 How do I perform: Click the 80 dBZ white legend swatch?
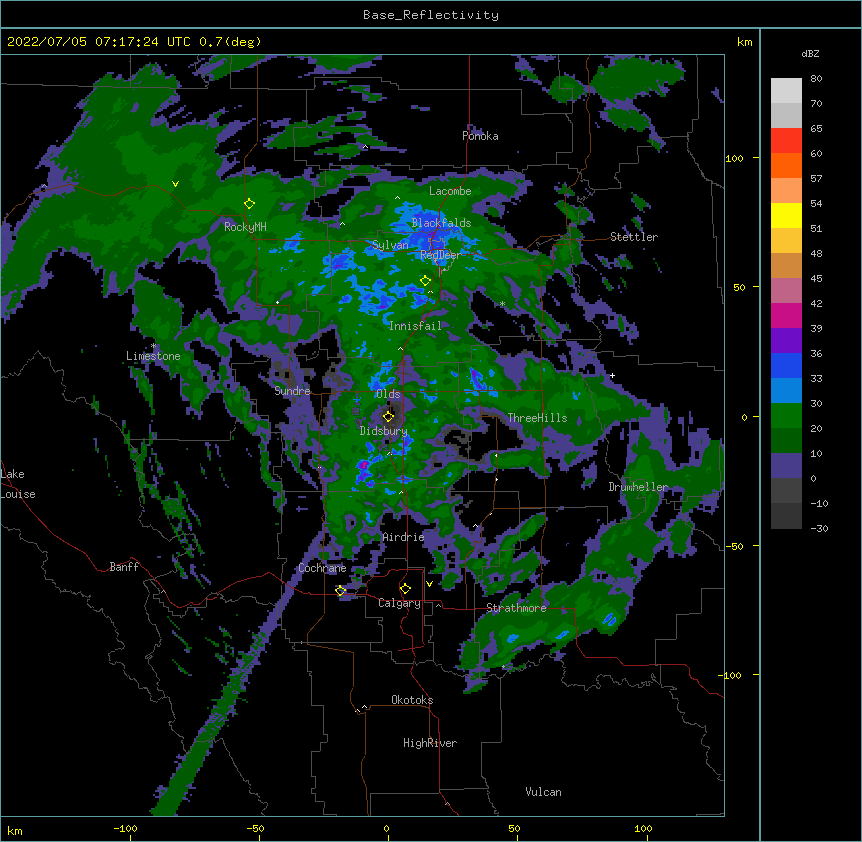pos(786,91)
